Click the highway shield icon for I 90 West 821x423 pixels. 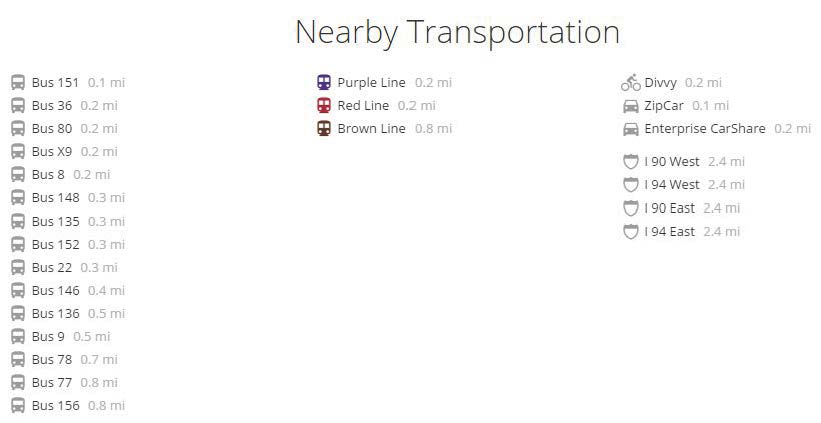point(630,161)
